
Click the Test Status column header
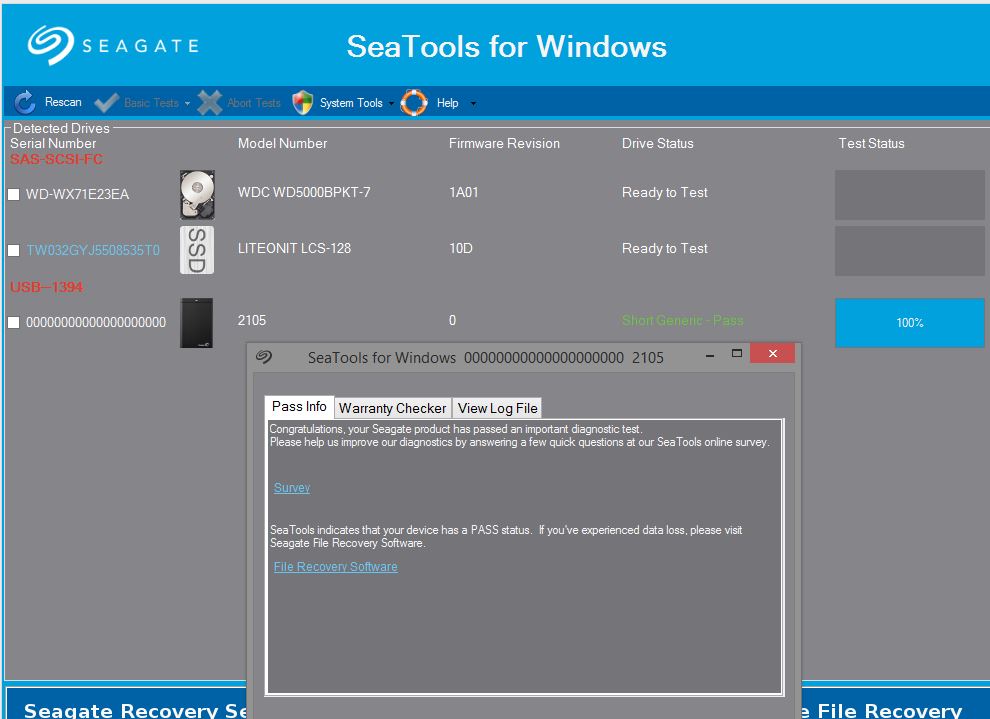point(871,143)
